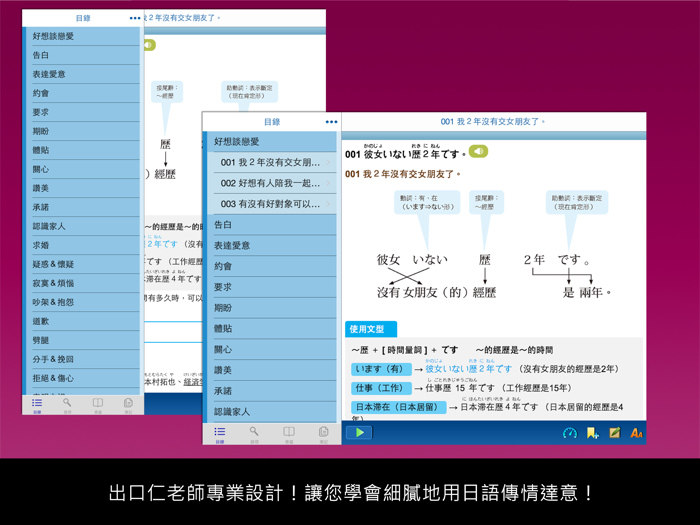Screen dimensions: 700x525
Task: Tap the brown translation line 001 我２年沒有交女朋友了
Action: pyautogui.click(x=402, y=174)
